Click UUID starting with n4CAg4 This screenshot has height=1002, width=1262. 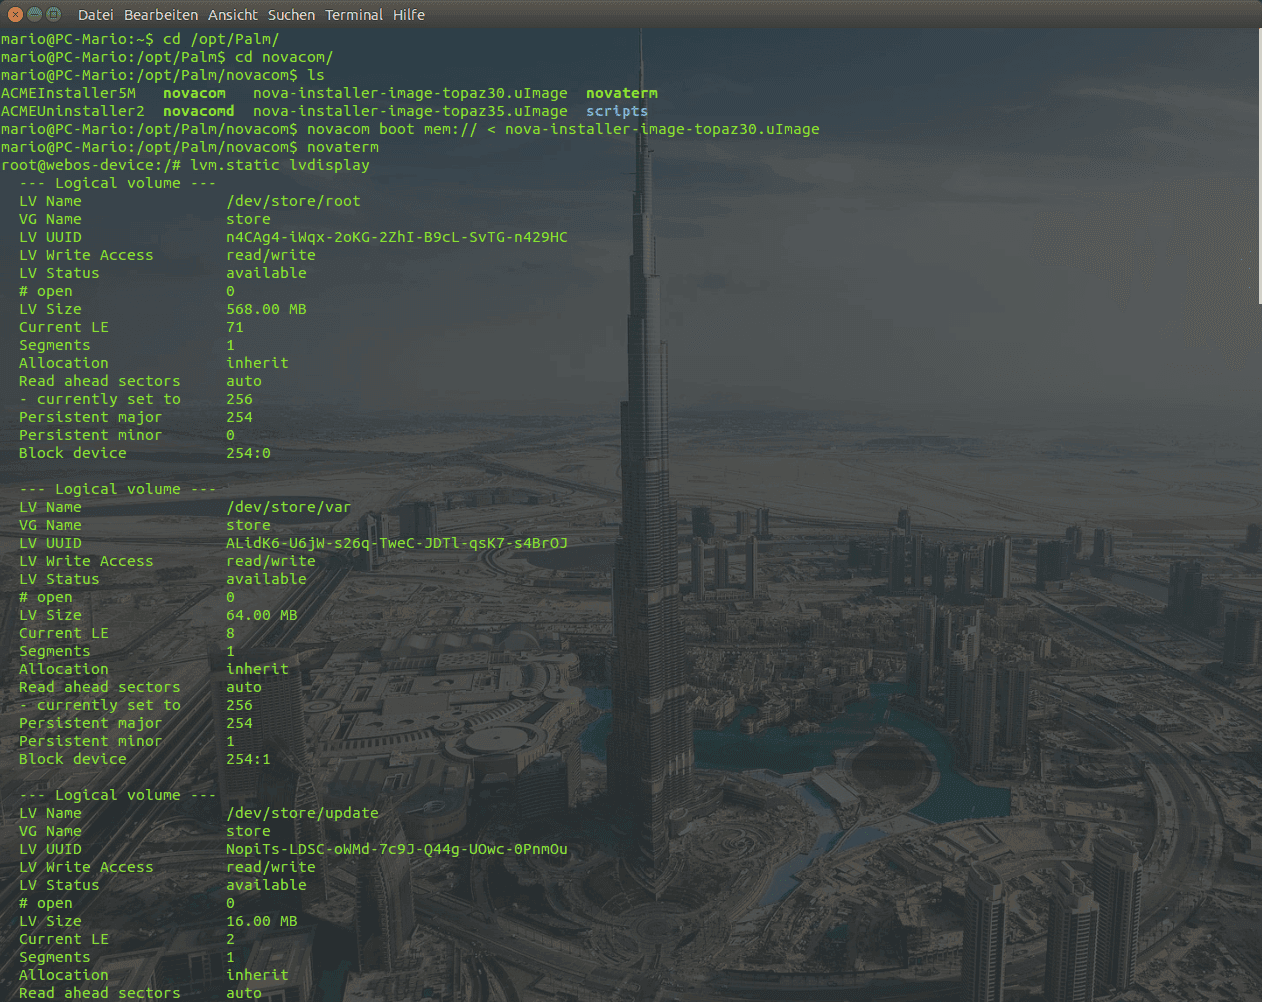point(397,237)
